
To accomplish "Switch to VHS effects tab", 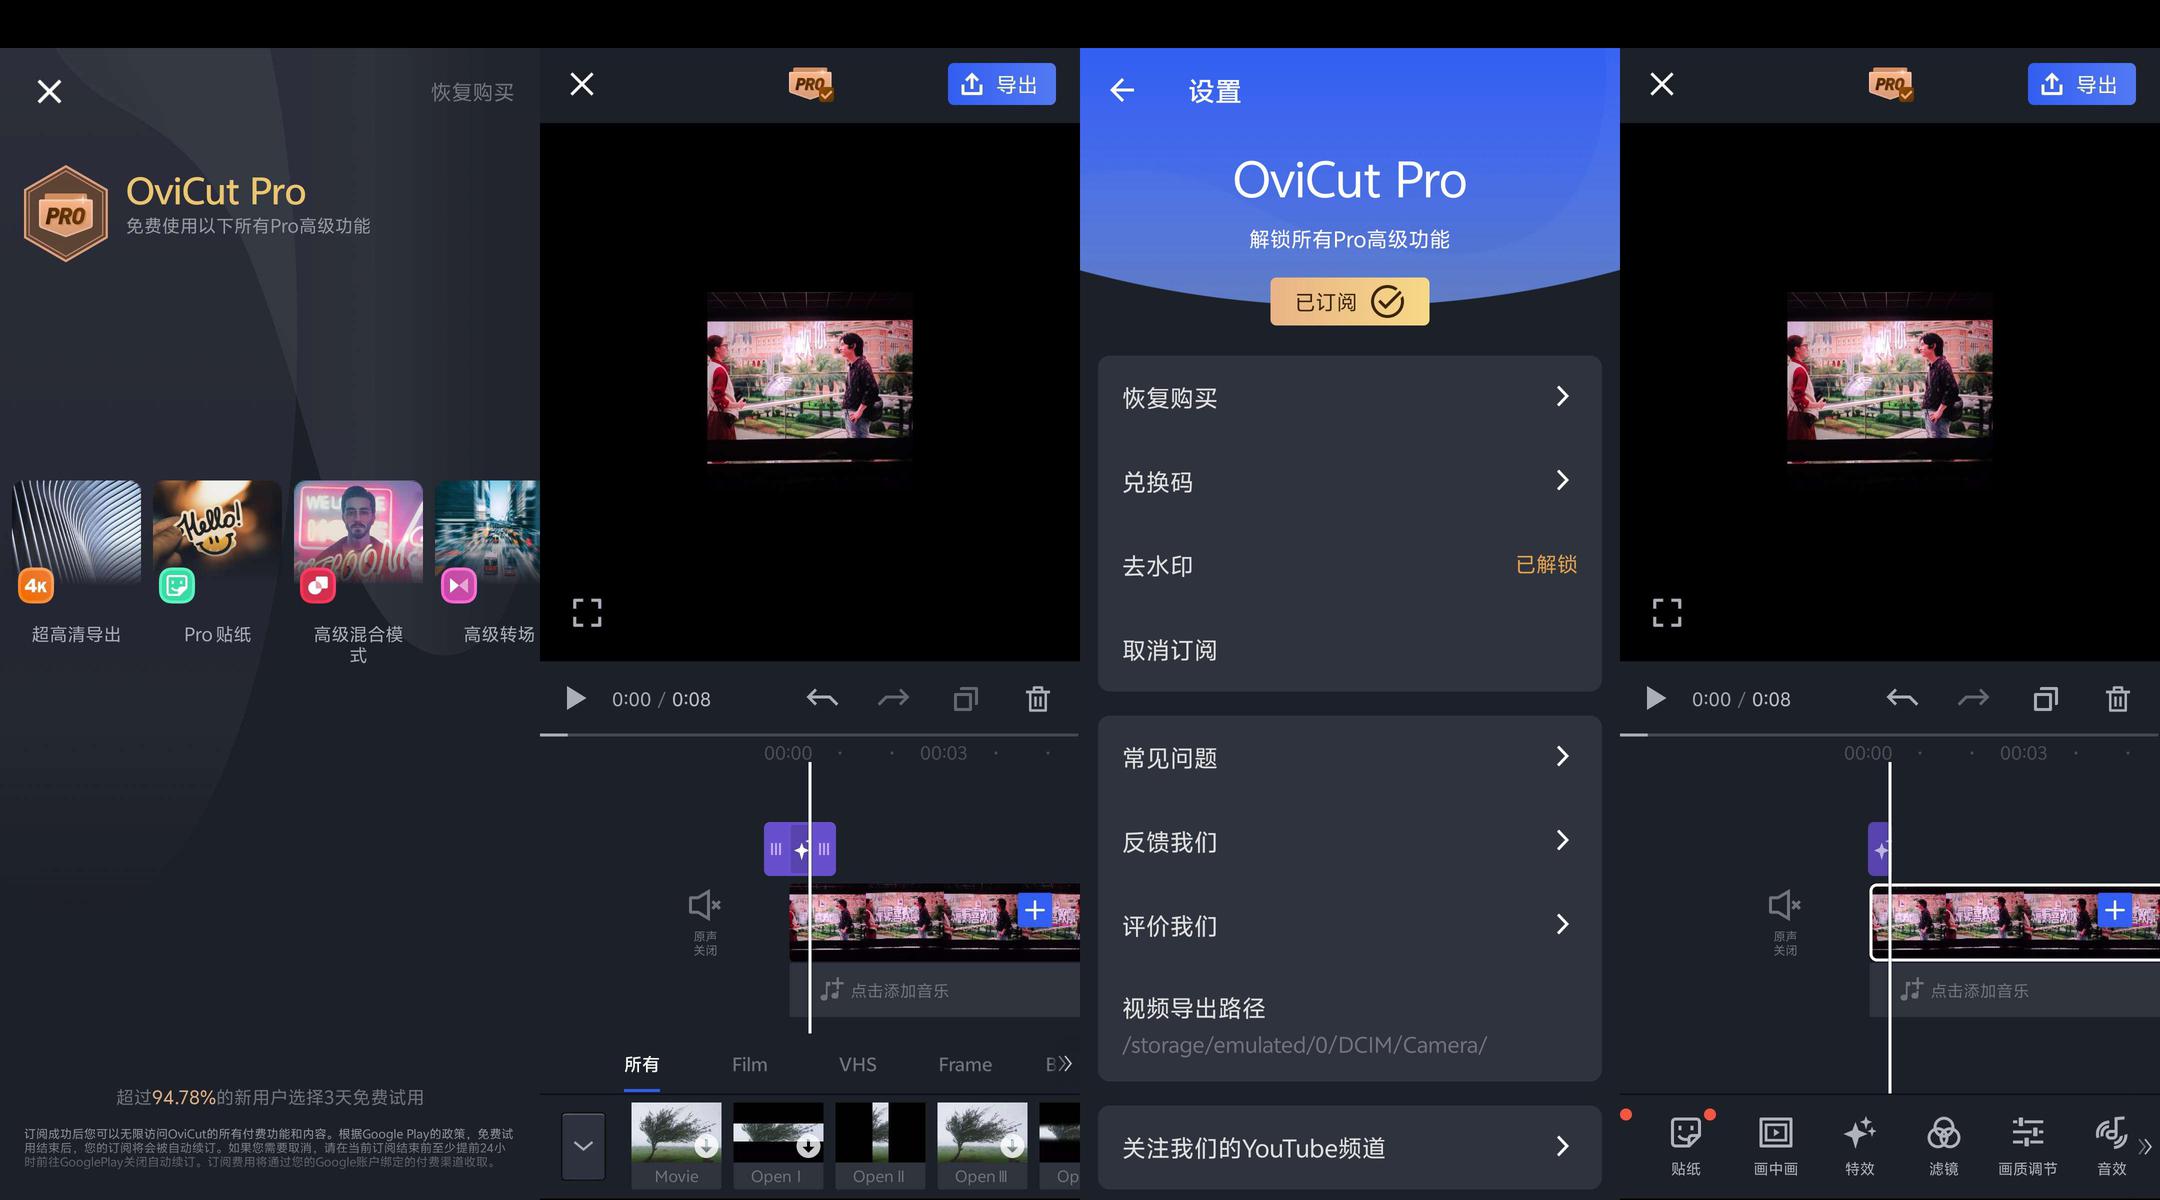I will pyautogui.click(x=857, y=1065).
